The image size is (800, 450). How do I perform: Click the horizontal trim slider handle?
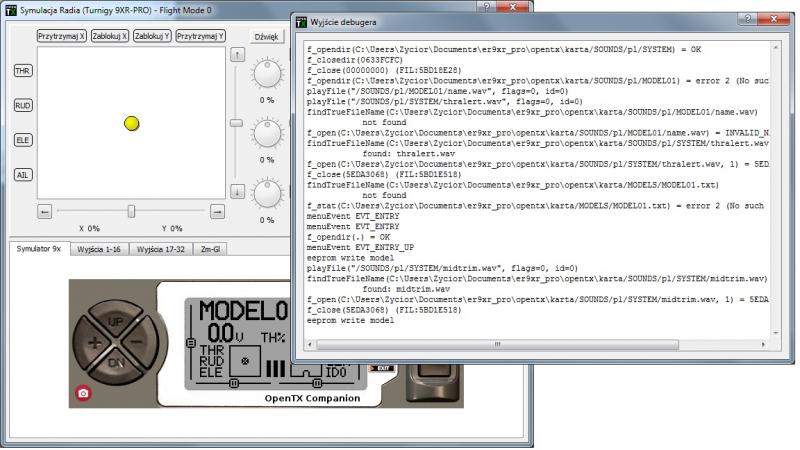coord(131,211)
